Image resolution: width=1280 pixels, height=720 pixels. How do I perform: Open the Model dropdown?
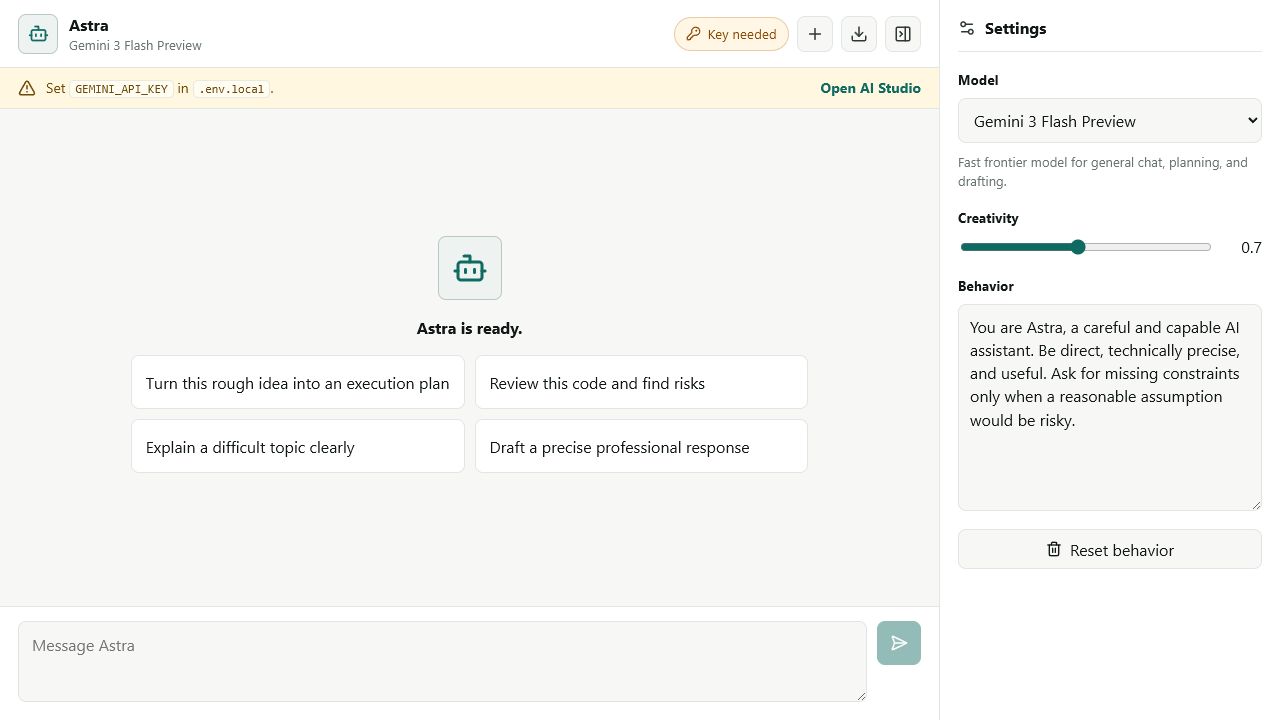coord(1110,121)
